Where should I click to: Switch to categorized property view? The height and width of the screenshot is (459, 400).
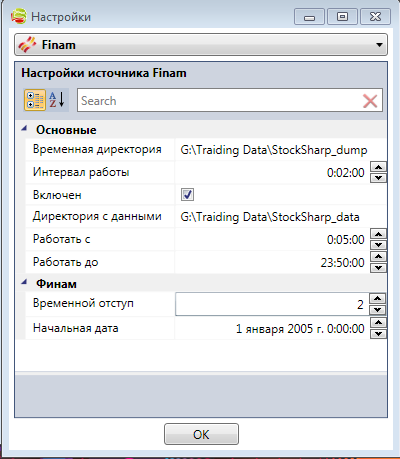(35, 100)
